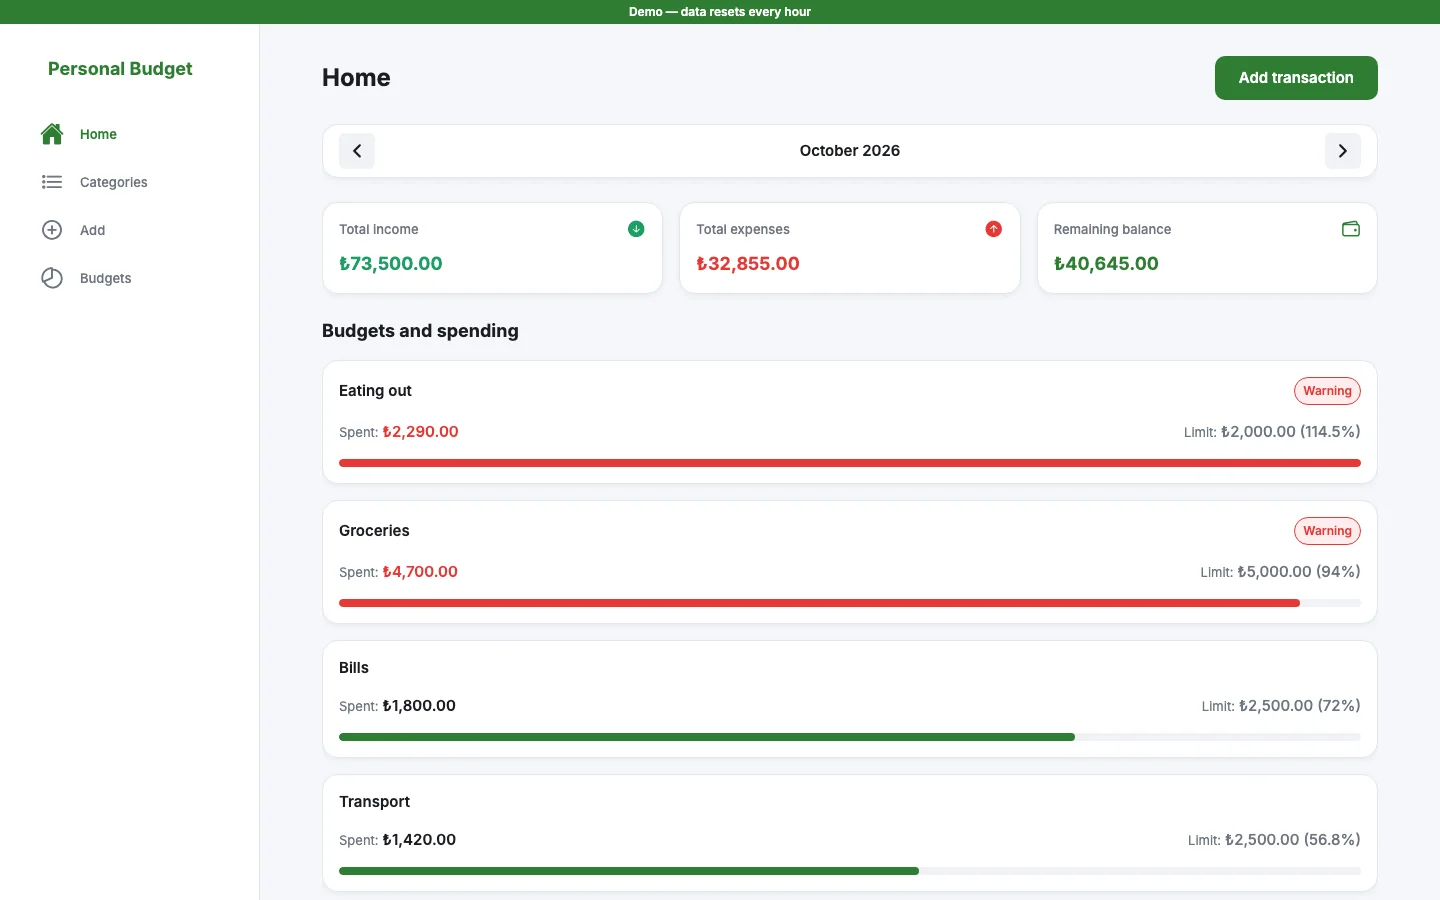Click the Budgets pie chart icon
The height and width of the screenshot is (900, 1440).
point(52,278)
